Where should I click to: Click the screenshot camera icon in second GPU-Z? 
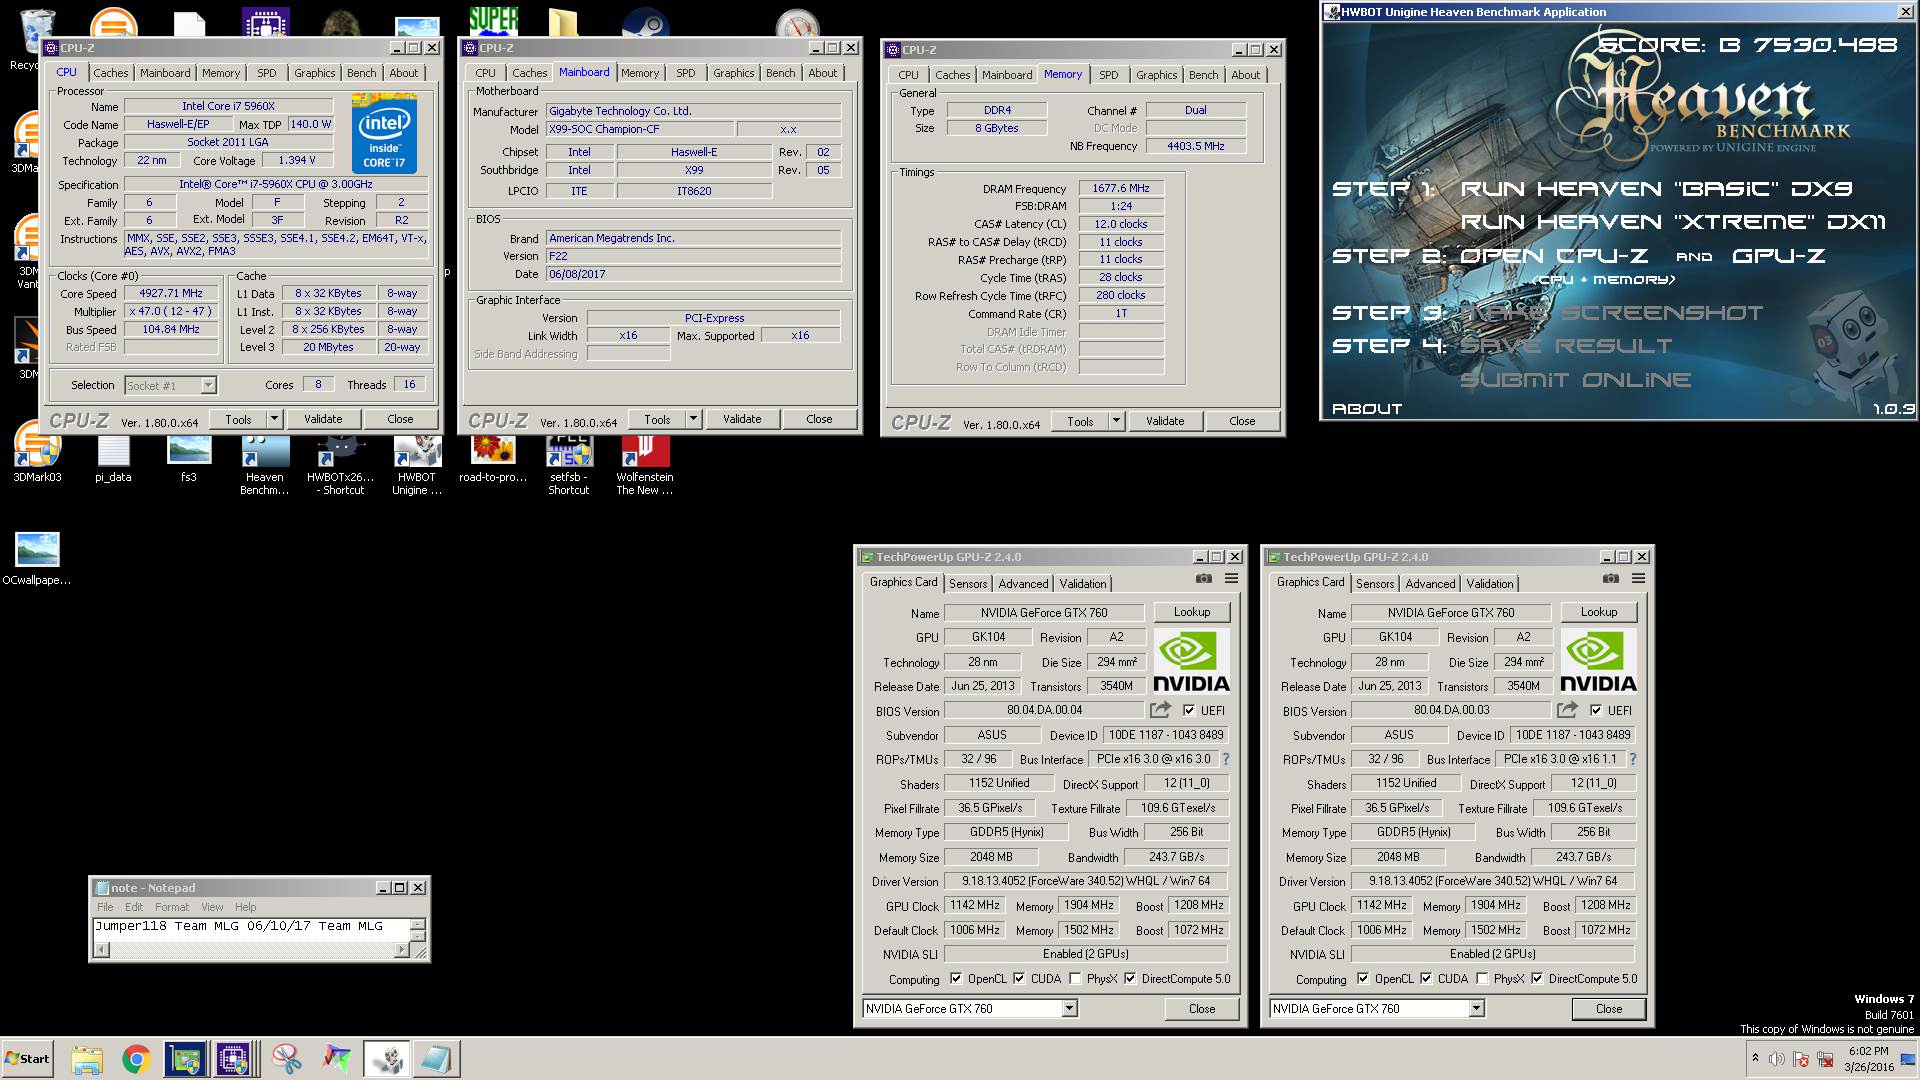[x=1611, y=579]
